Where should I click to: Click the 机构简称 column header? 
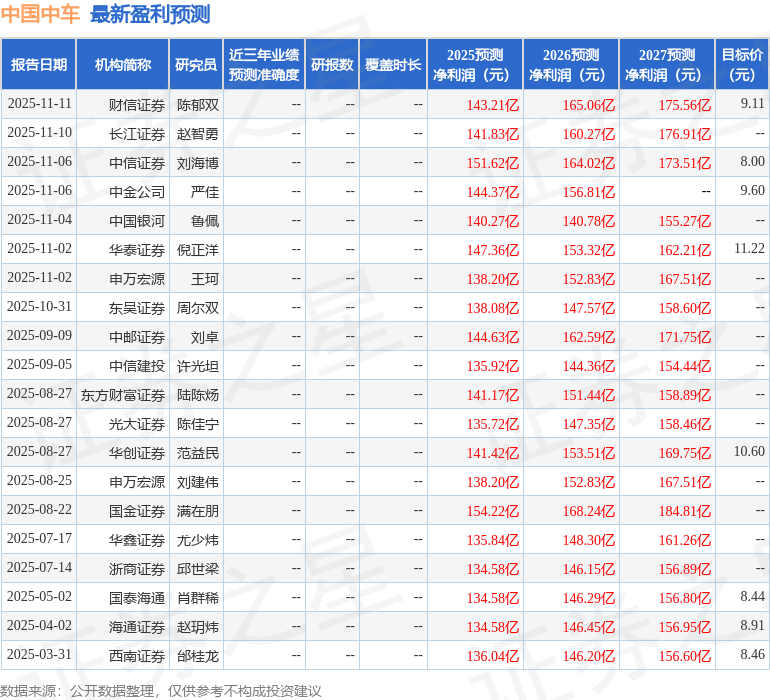123,65
